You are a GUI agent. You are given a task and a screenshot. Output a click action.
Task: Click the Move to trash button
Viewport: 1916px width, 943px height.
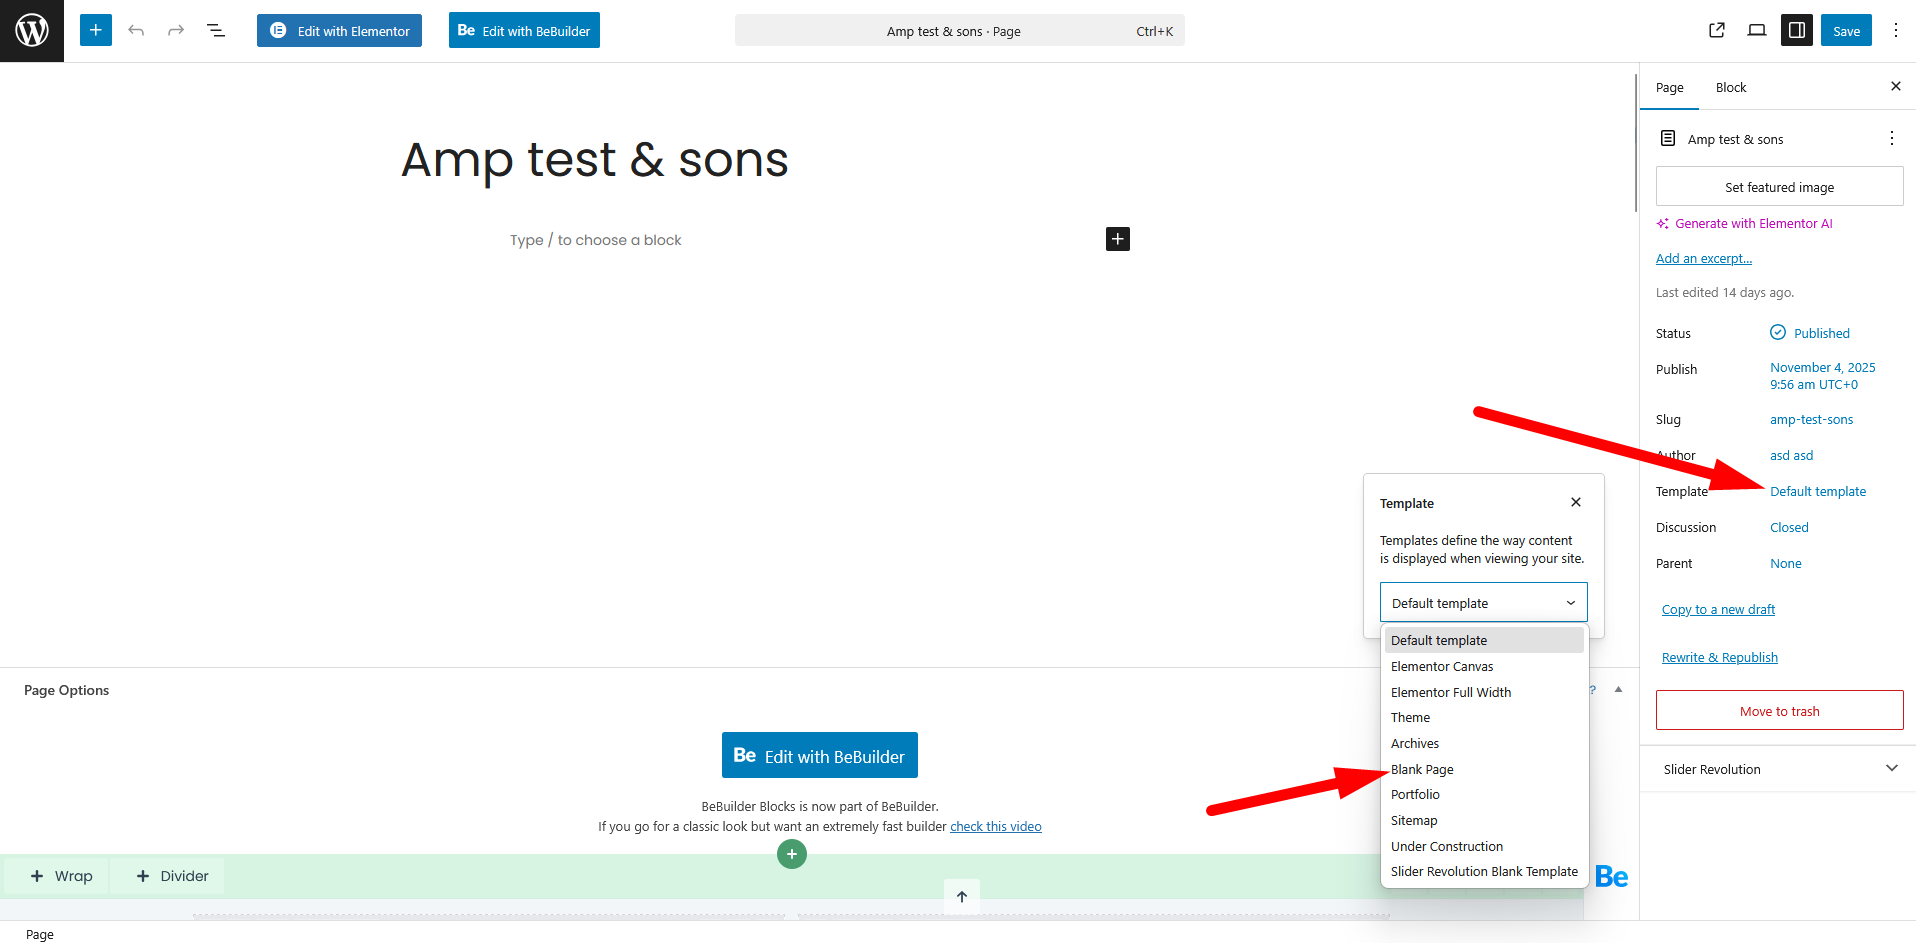1779,711
